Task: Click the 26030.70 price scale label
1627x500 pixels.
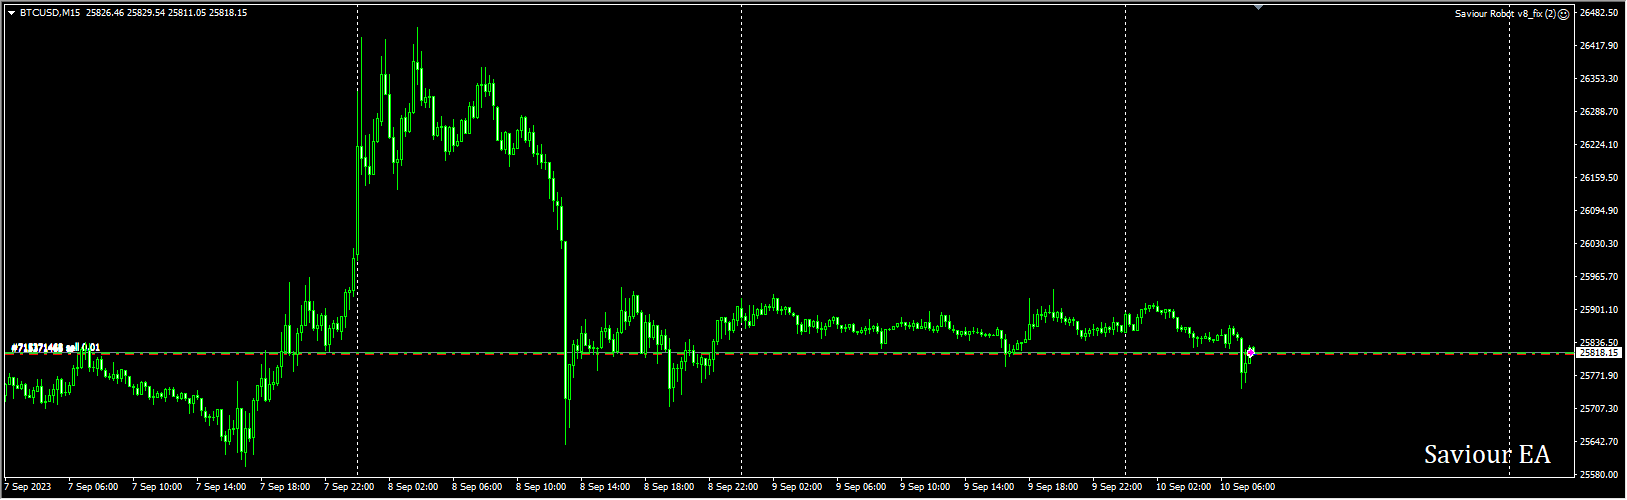Action: (x=1599, y=244)
